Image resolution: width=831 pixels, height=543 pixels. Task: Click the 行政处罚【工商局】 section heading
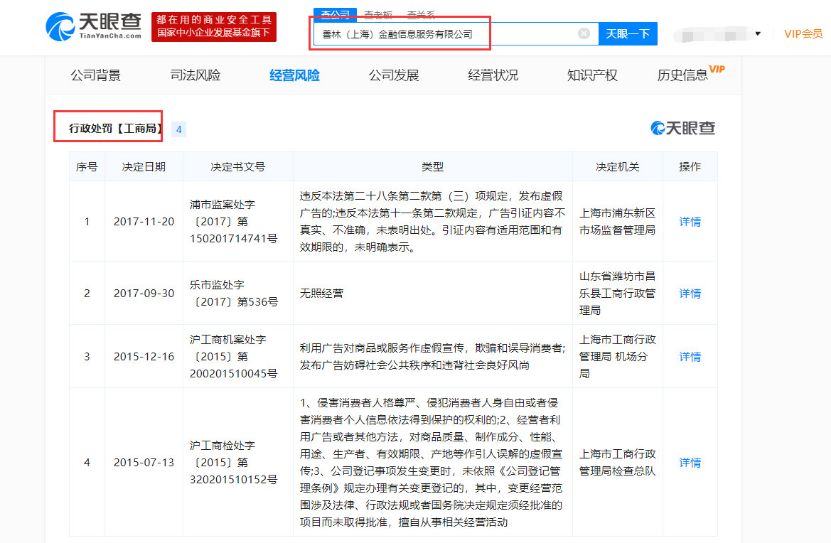115,128
